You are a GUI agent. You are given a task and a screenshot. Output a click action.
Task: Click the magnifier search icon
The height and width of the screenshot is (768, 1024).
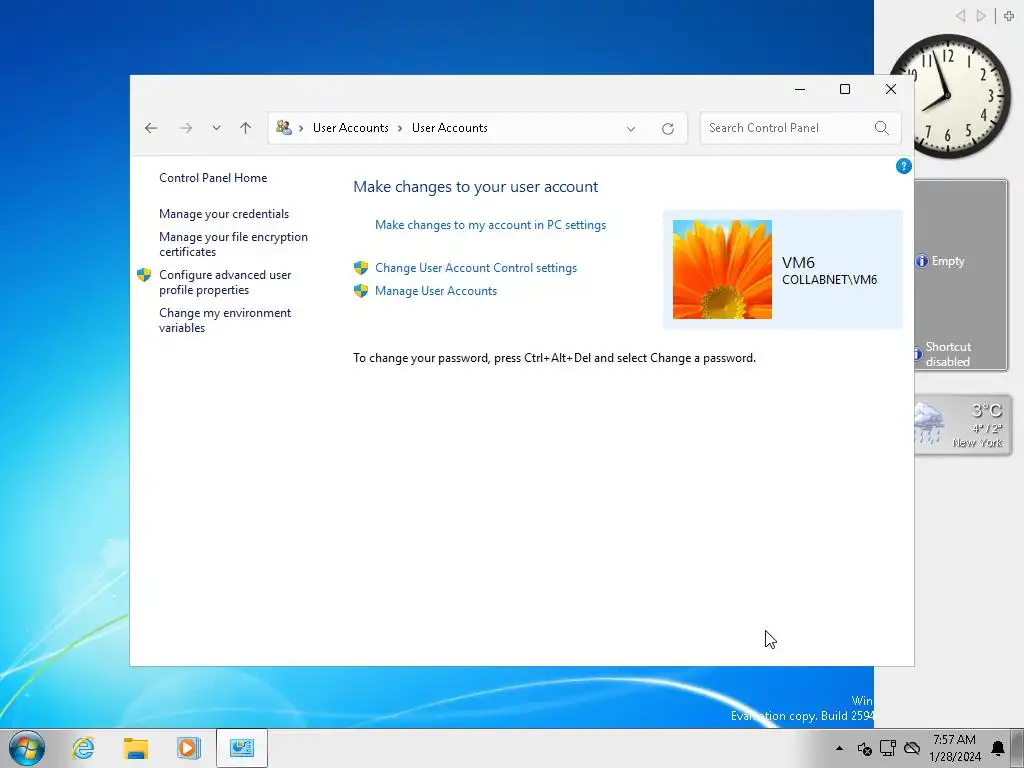[x=882, y=128]
